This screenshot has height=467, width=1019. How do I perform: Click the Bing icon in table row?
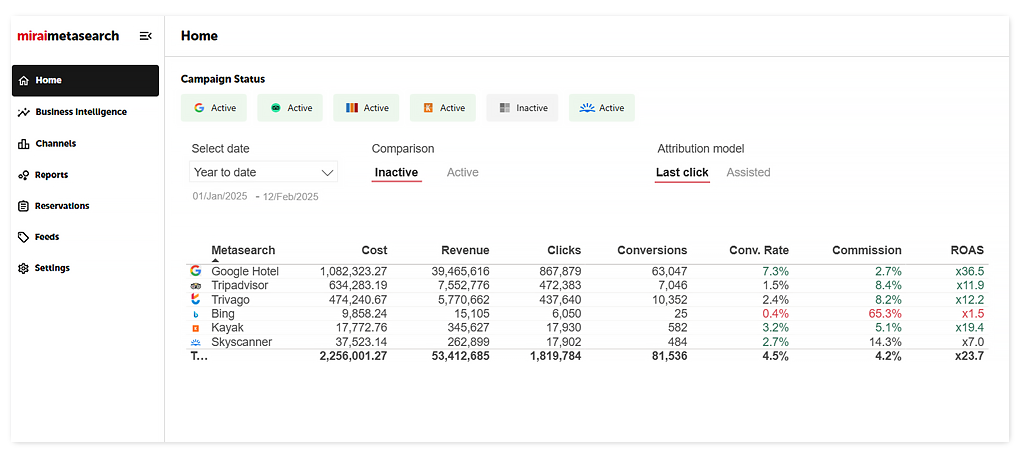(196, 314)
